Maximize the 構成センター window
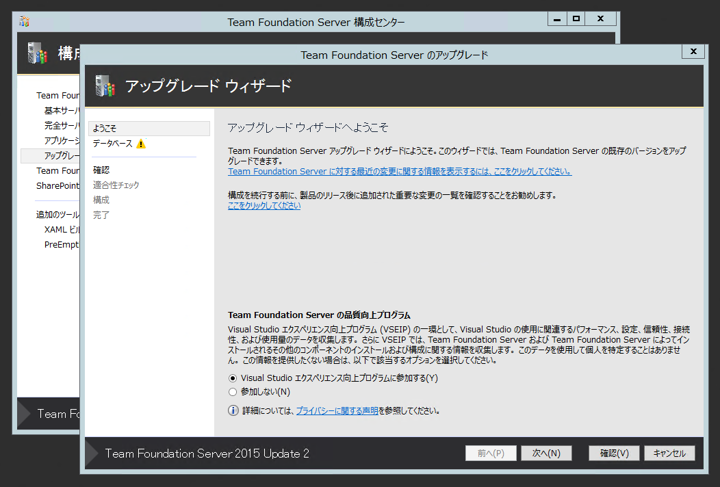 576,19
